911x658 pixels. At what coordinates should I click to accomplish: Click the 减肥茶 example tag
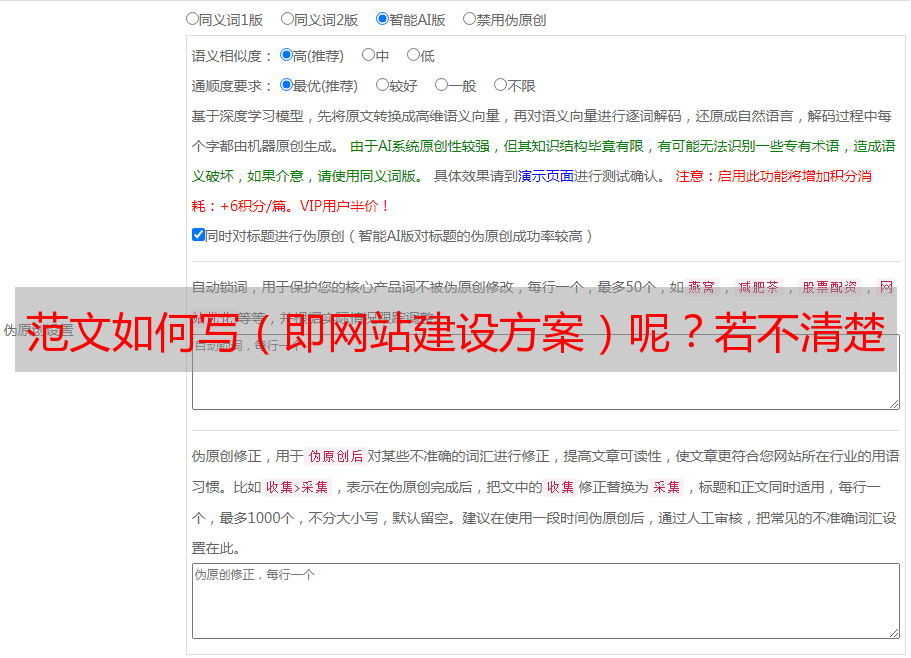(758, 287)
